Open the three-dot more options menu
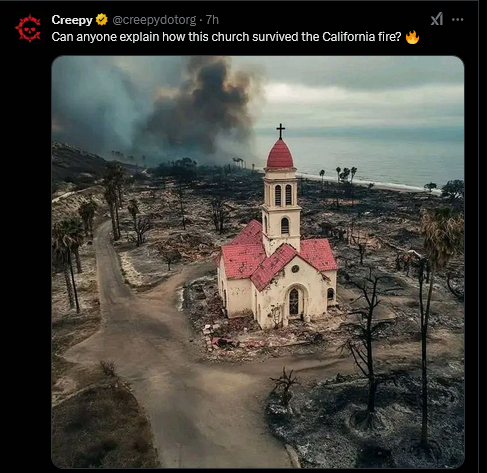The image size is (487, 473). [x=457, y=20]
